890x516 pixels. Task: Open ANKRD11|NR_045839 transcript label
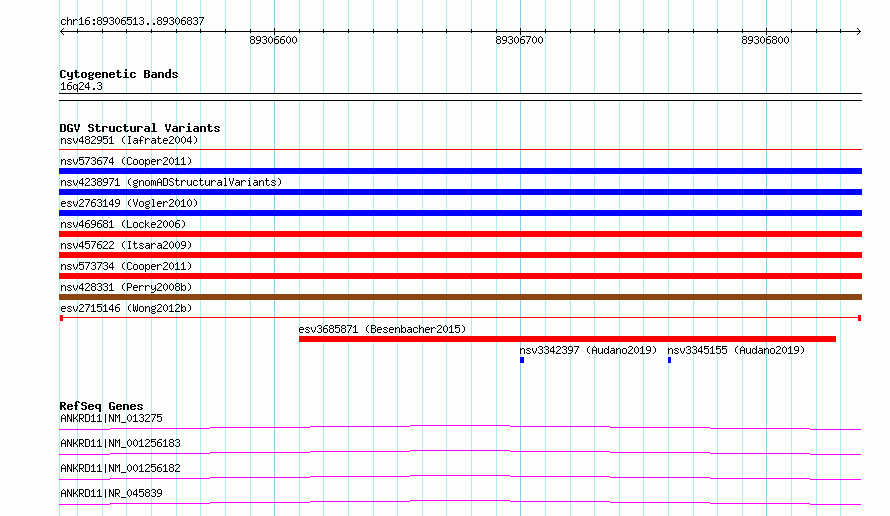pos(111,493)
